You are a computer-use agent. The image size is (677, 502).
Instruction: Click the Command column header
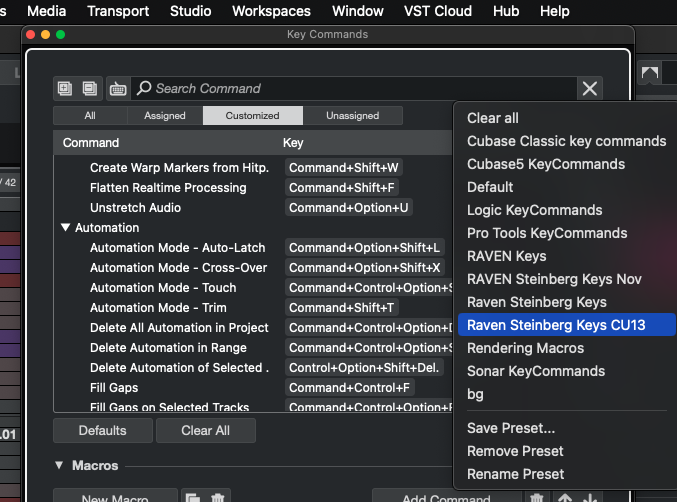[91, 143]
